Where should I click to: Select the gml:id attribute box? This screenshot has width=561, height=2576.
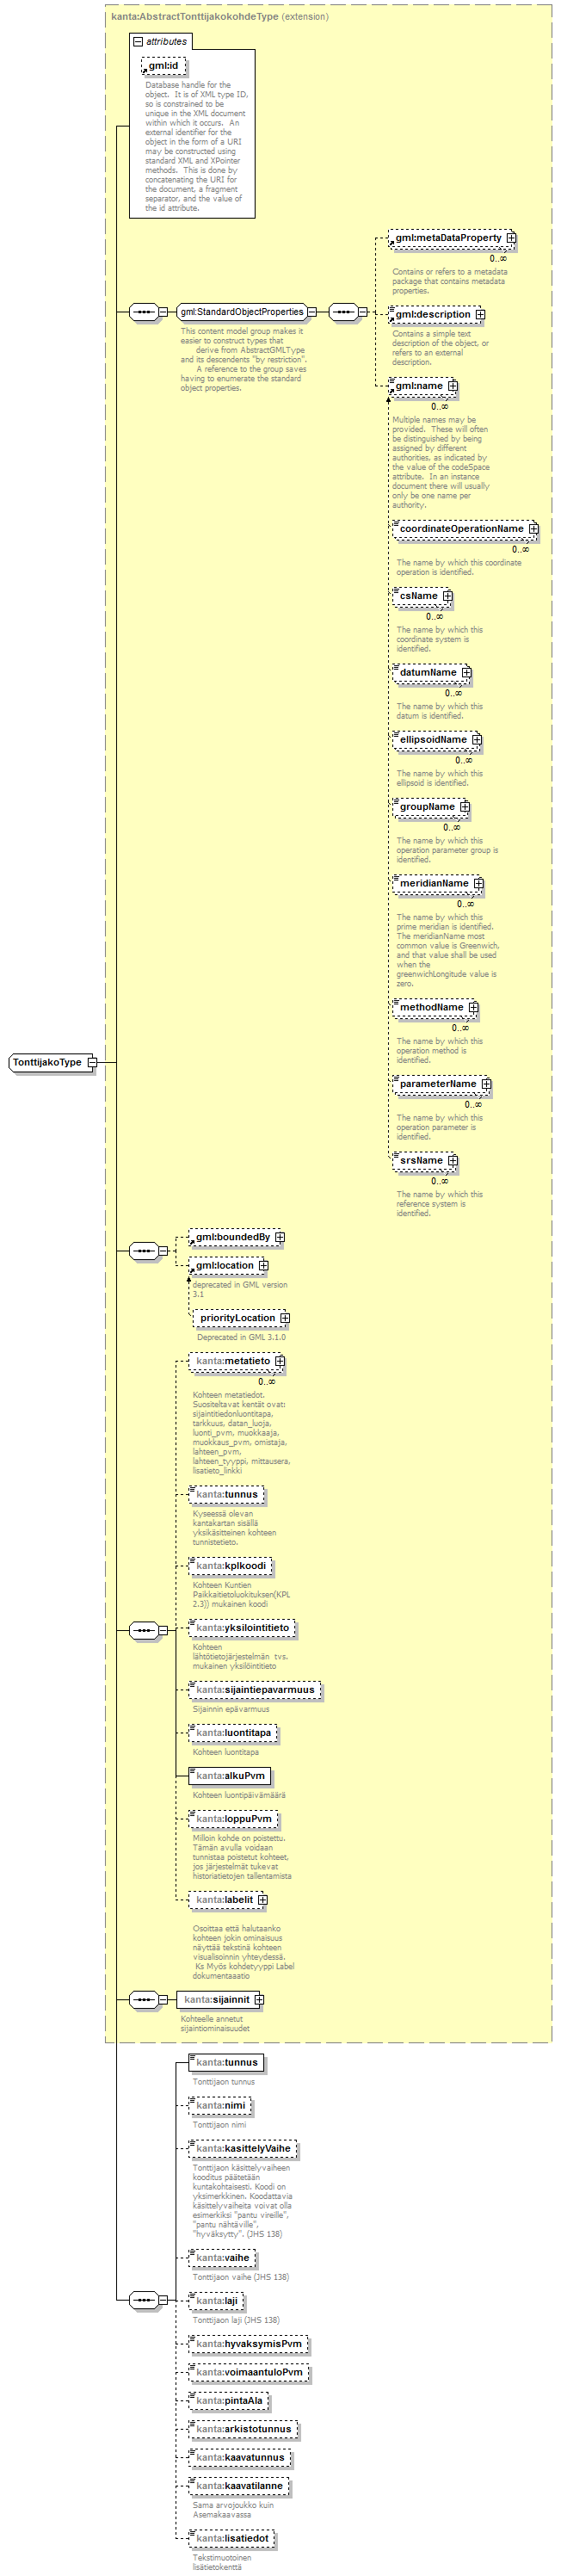(164, 66)
